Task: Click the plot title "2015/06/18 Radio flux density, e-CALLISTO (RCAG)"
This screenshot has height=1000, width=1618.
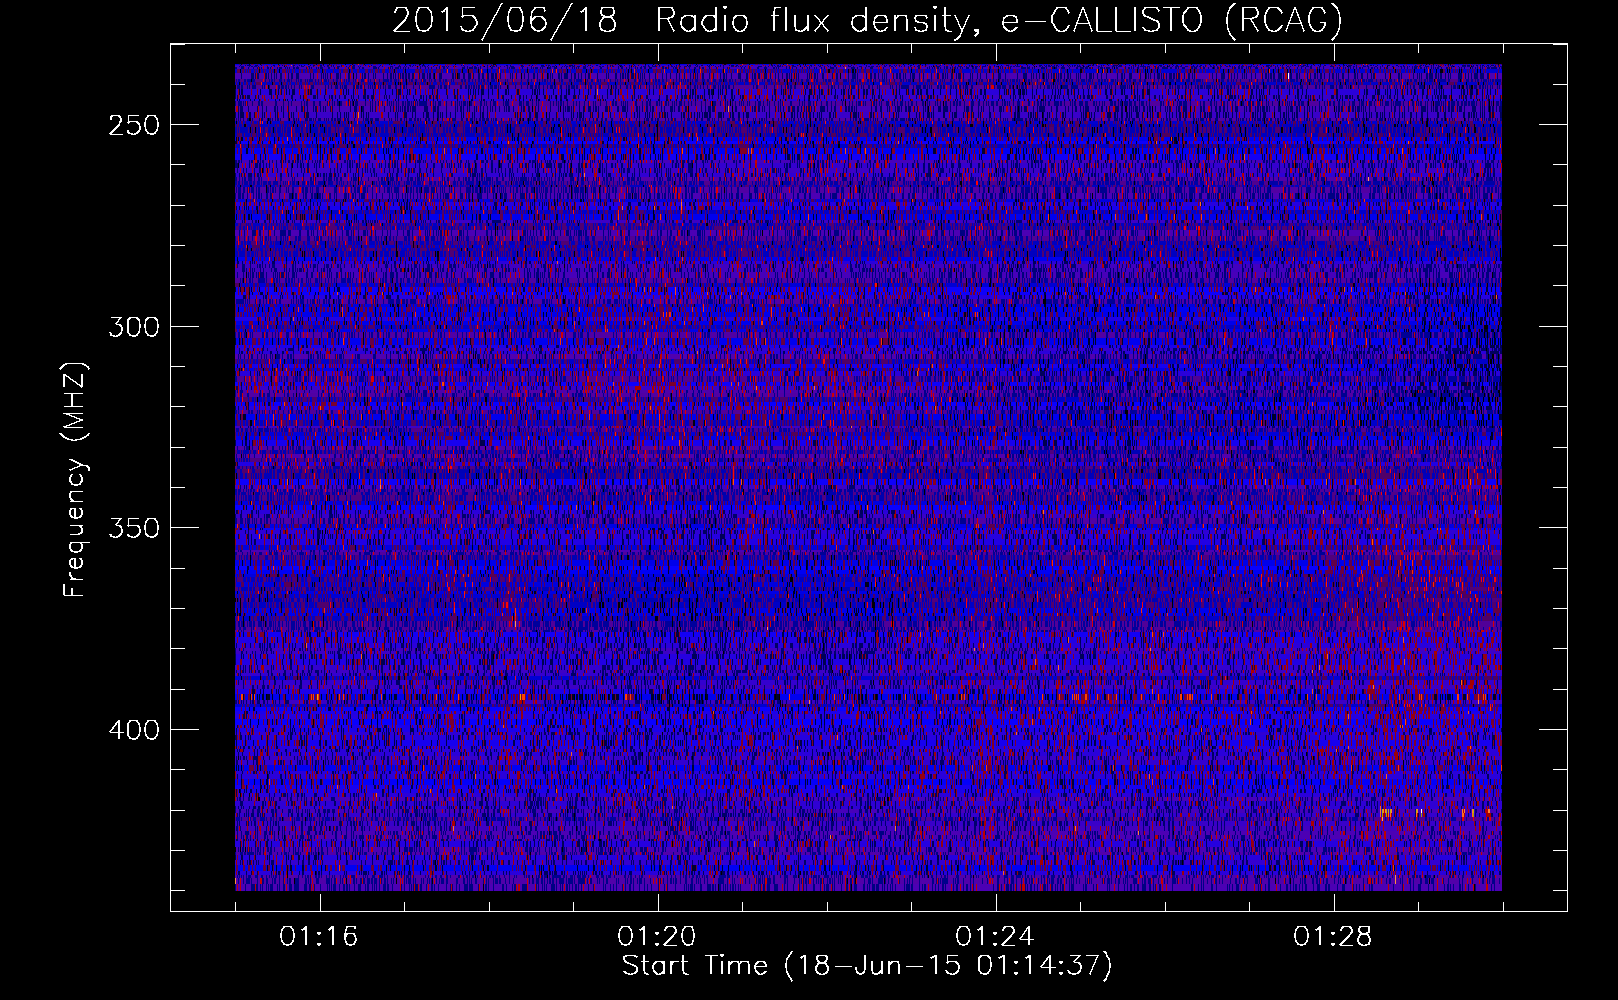Action: pyautogui.click(x=867, y=20)
